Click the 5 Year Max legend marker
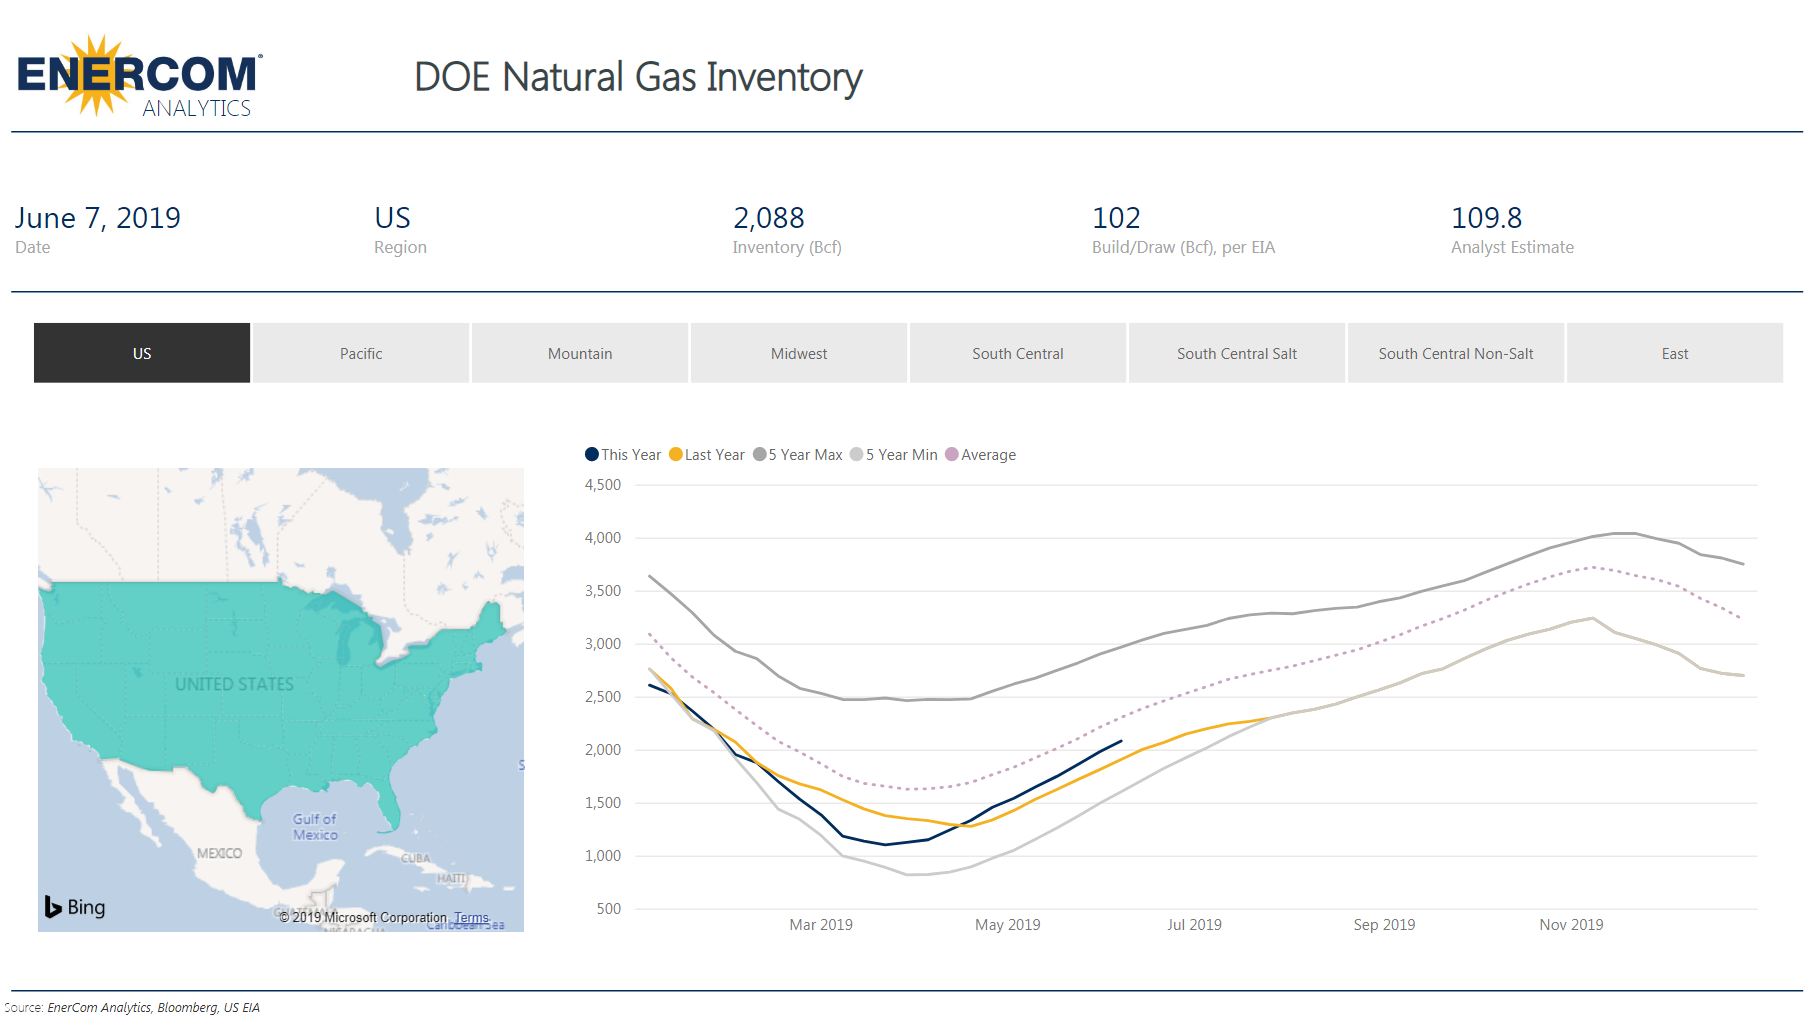1813x1026 pixels. tap(760, 455)
